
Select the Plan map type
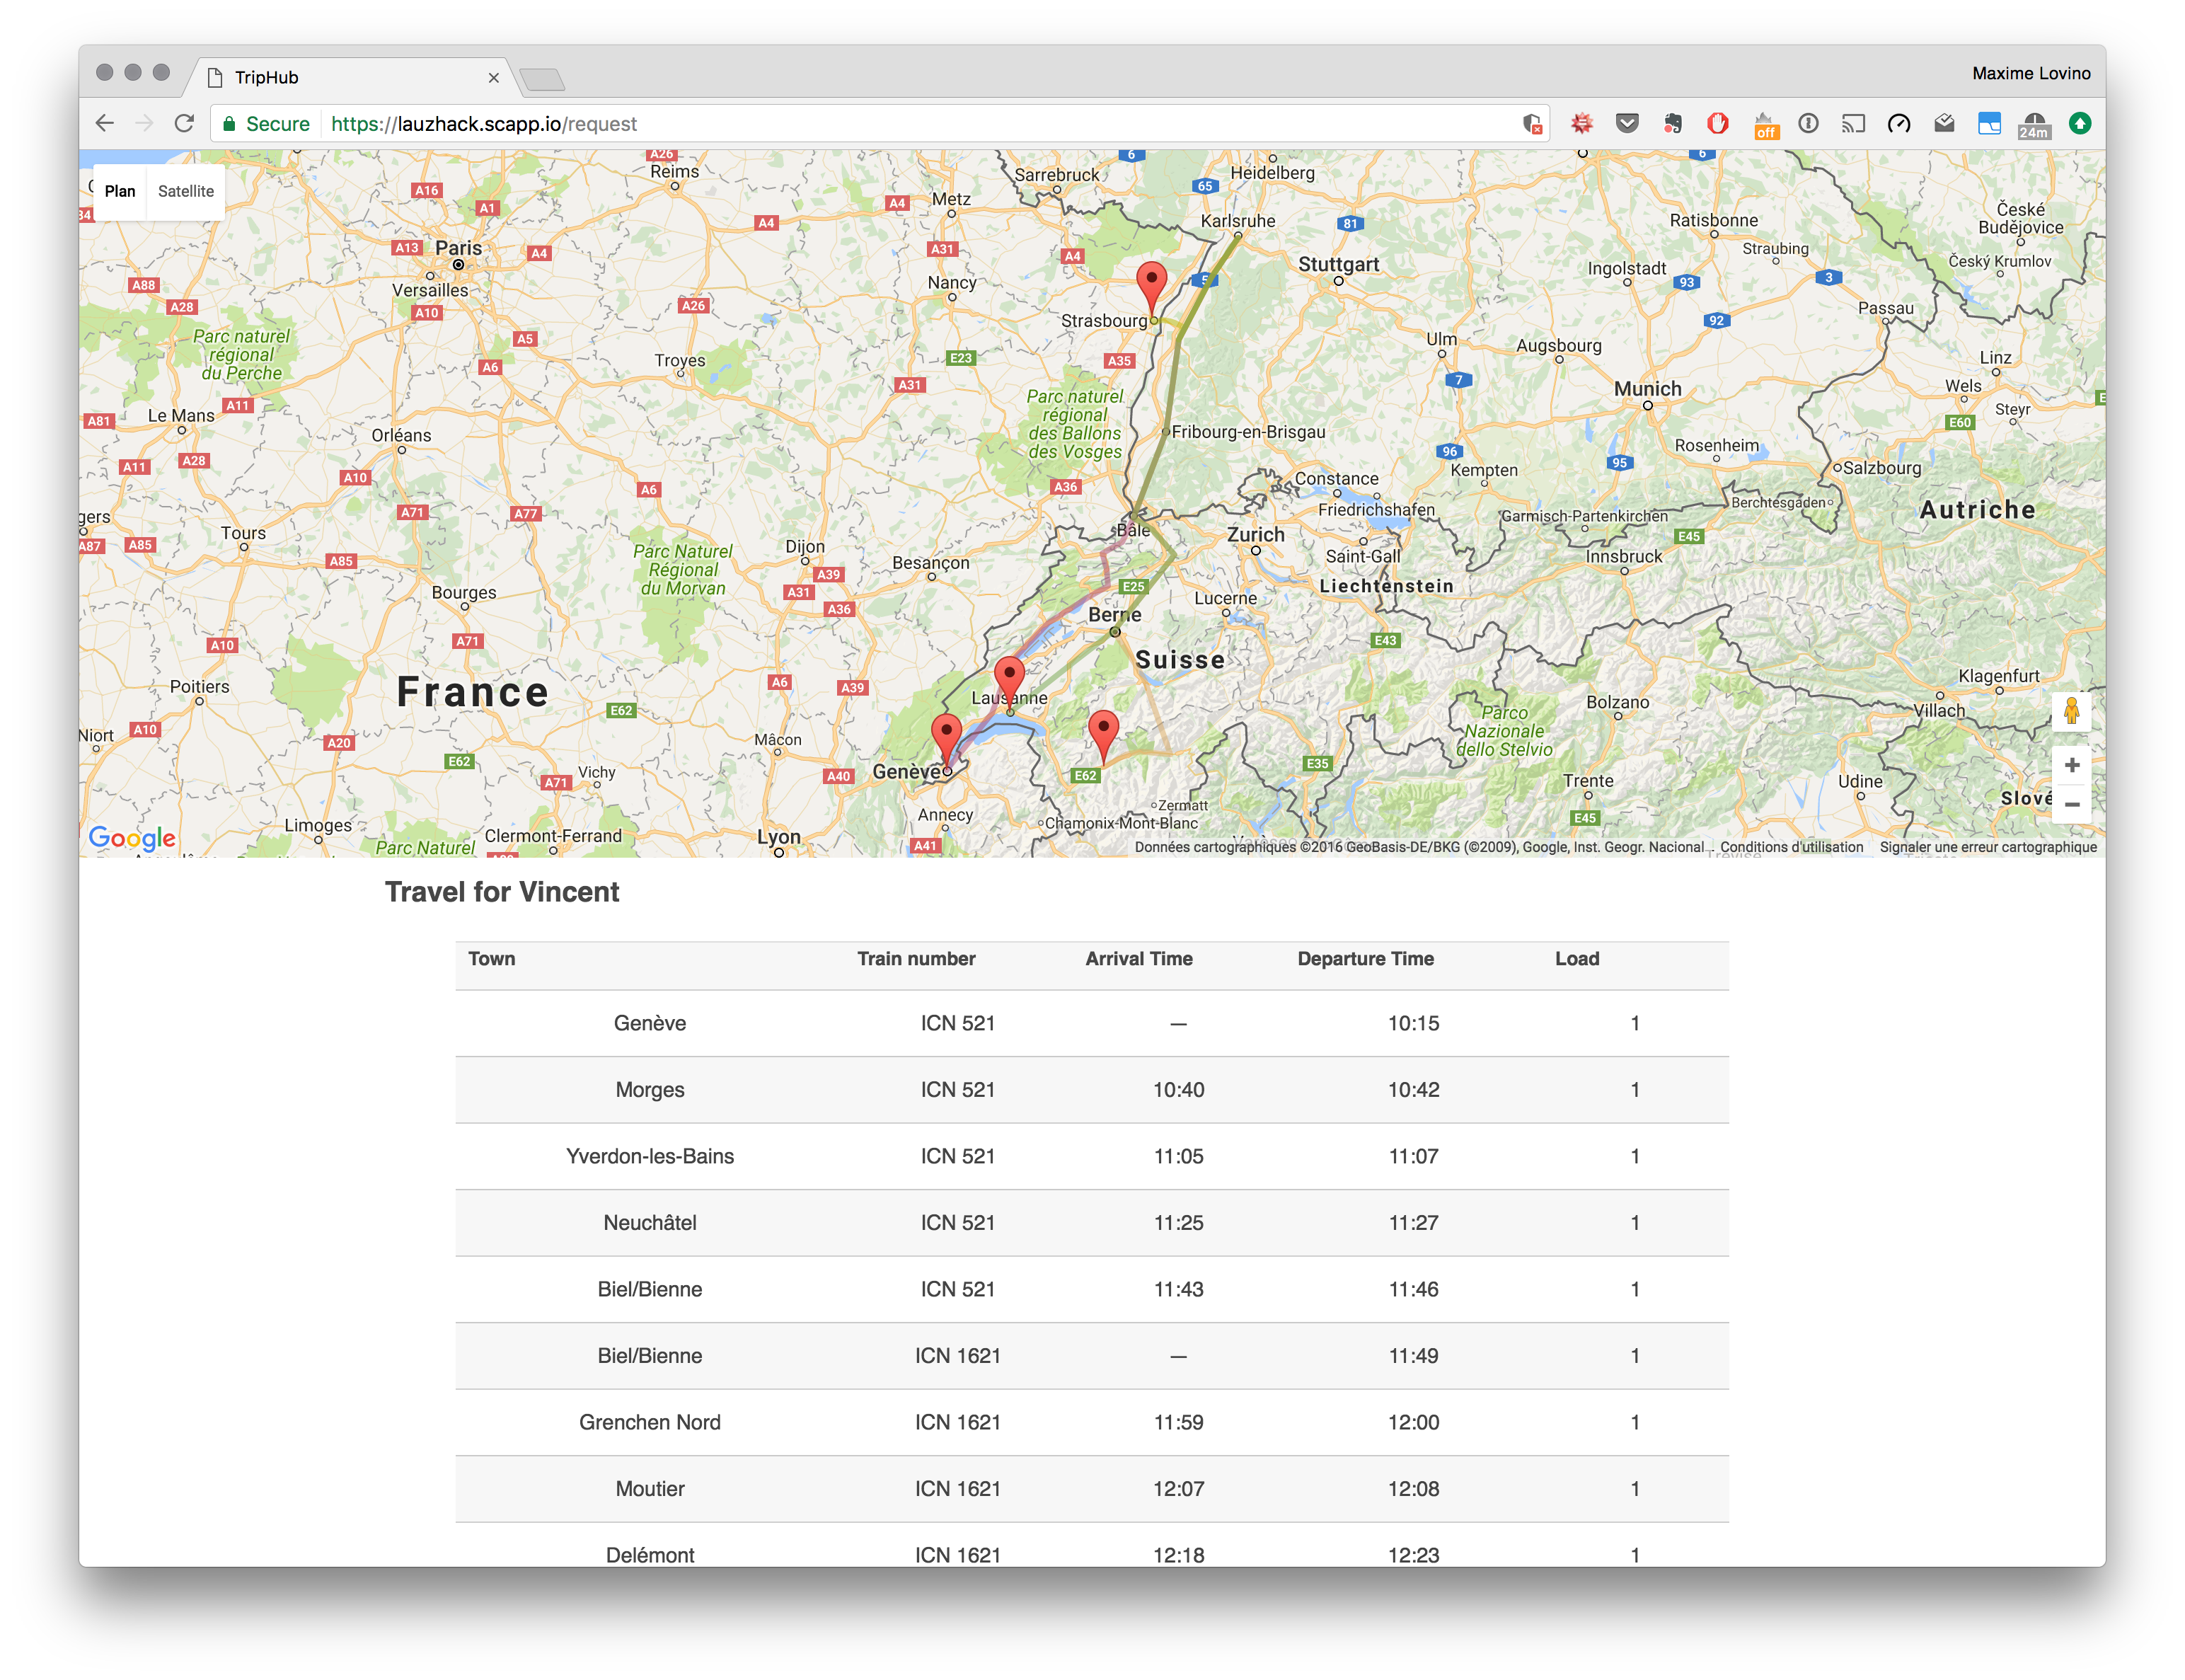[120, 191]
